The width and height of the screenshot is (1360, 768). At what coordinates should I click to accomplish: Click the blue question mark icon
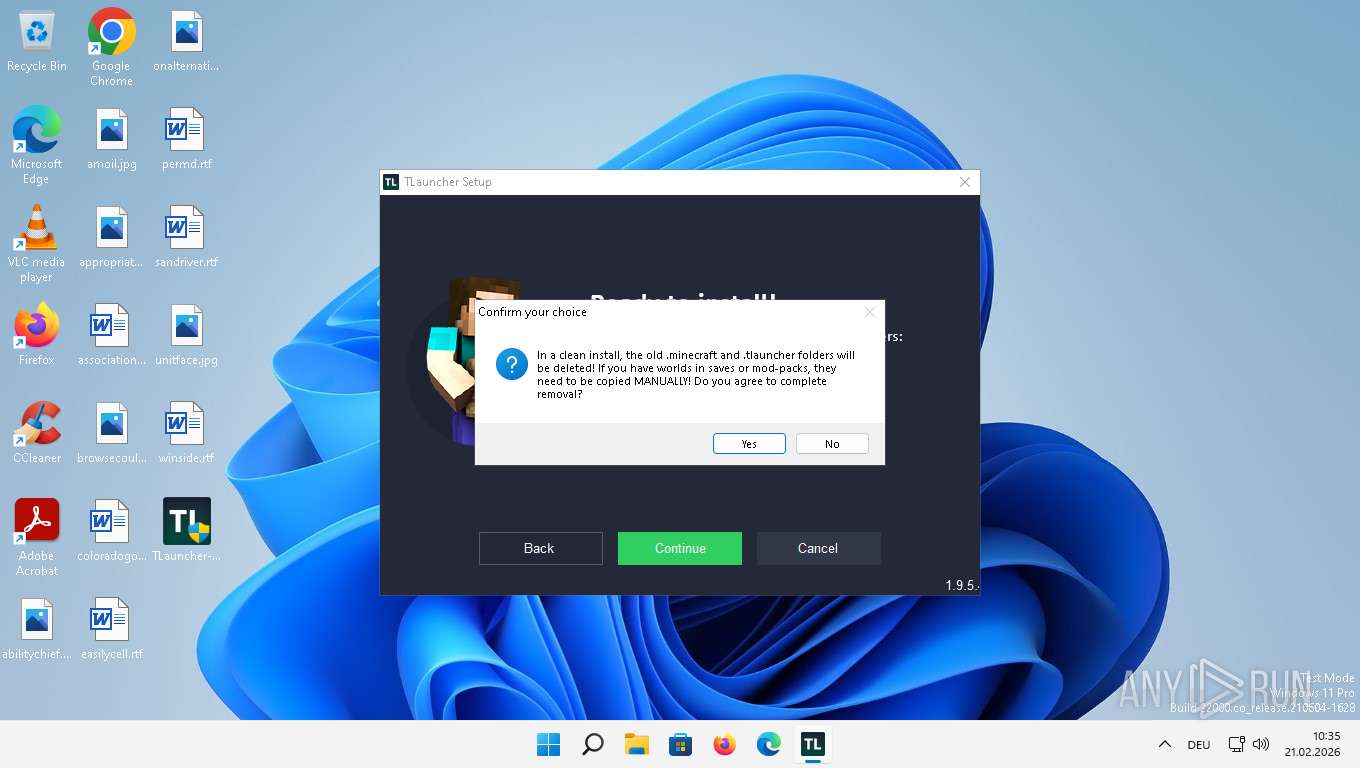point(511,364)
